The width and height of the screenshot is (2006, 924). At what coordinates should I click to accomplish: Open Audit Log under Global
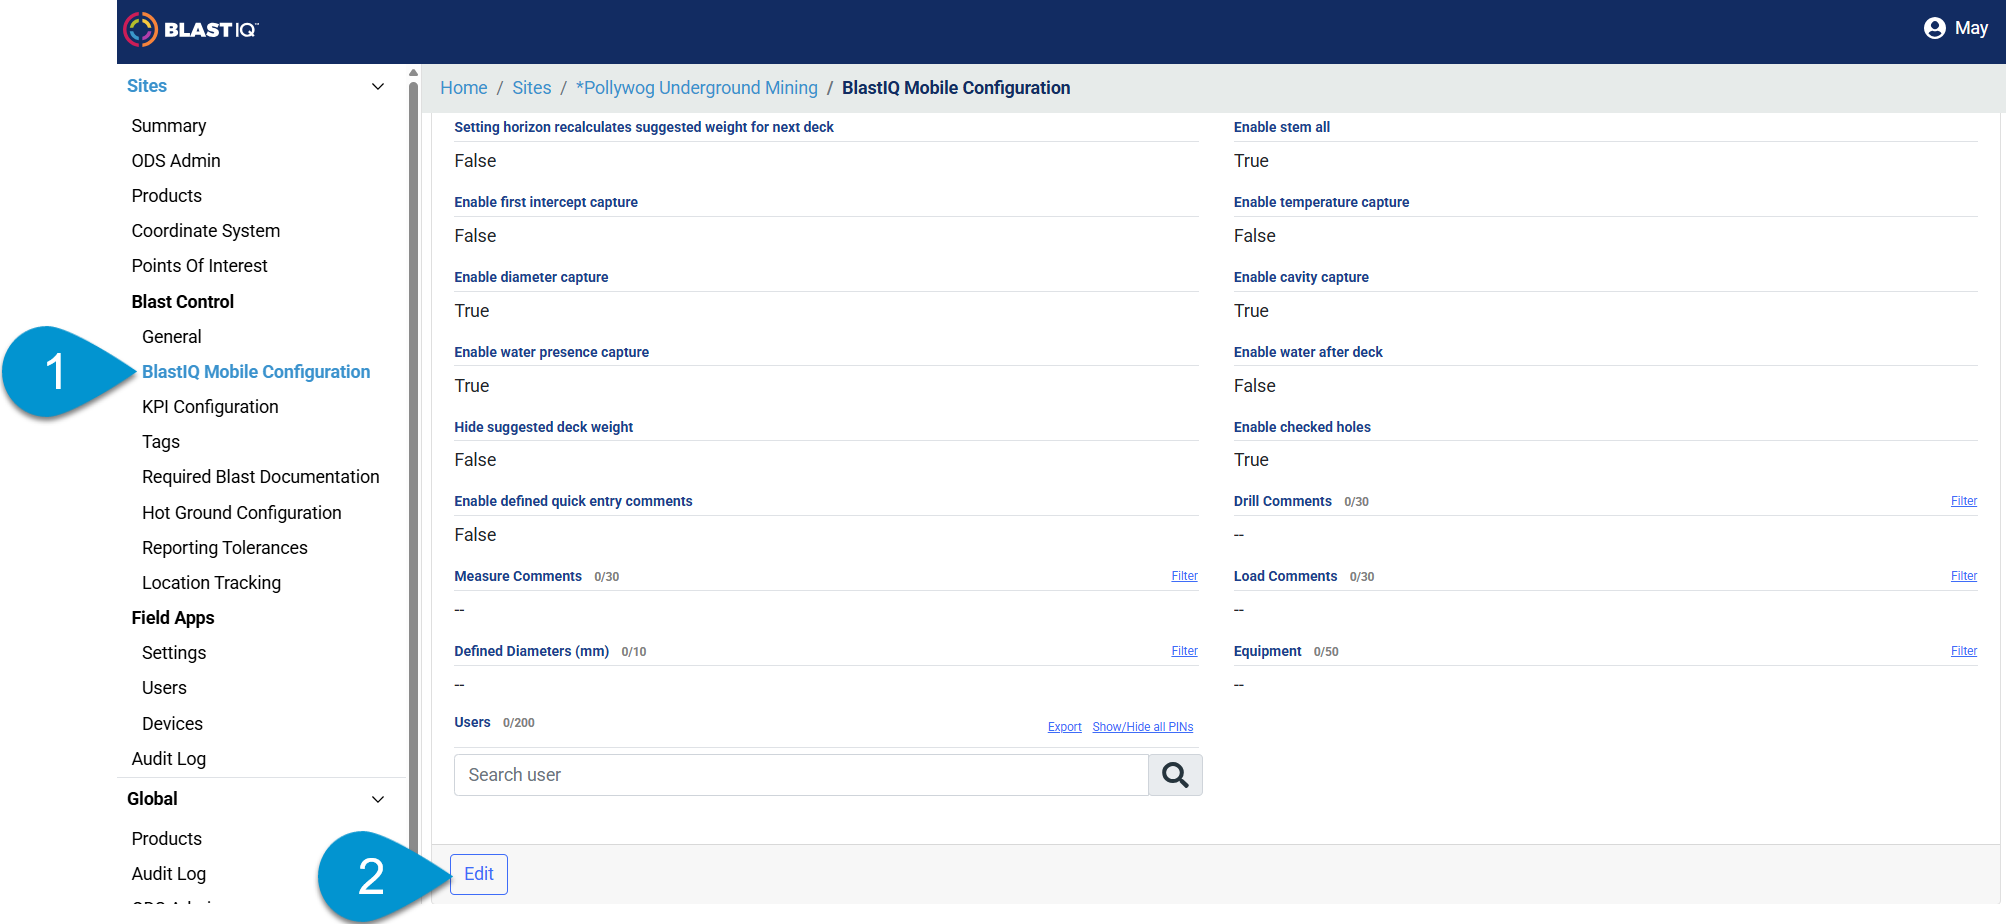pos(169,874)
